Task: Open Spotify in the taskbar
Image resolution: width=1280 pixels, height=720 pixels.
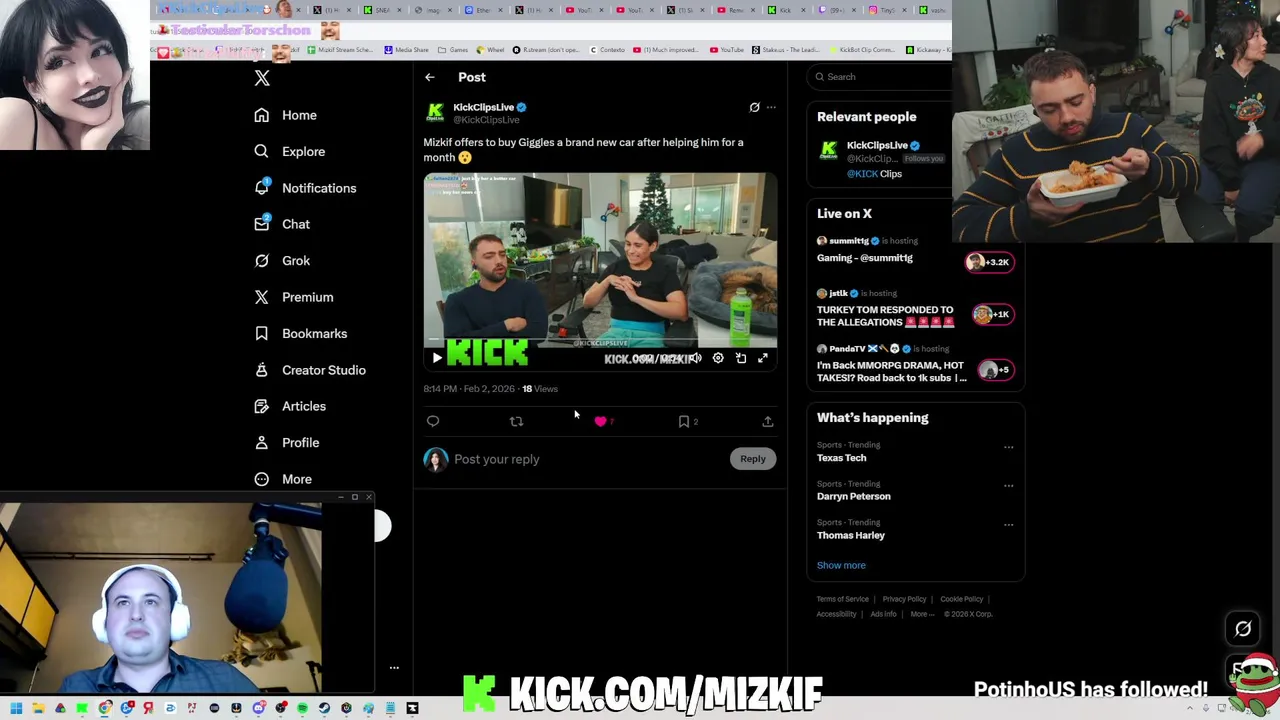Action: [302, 708]
